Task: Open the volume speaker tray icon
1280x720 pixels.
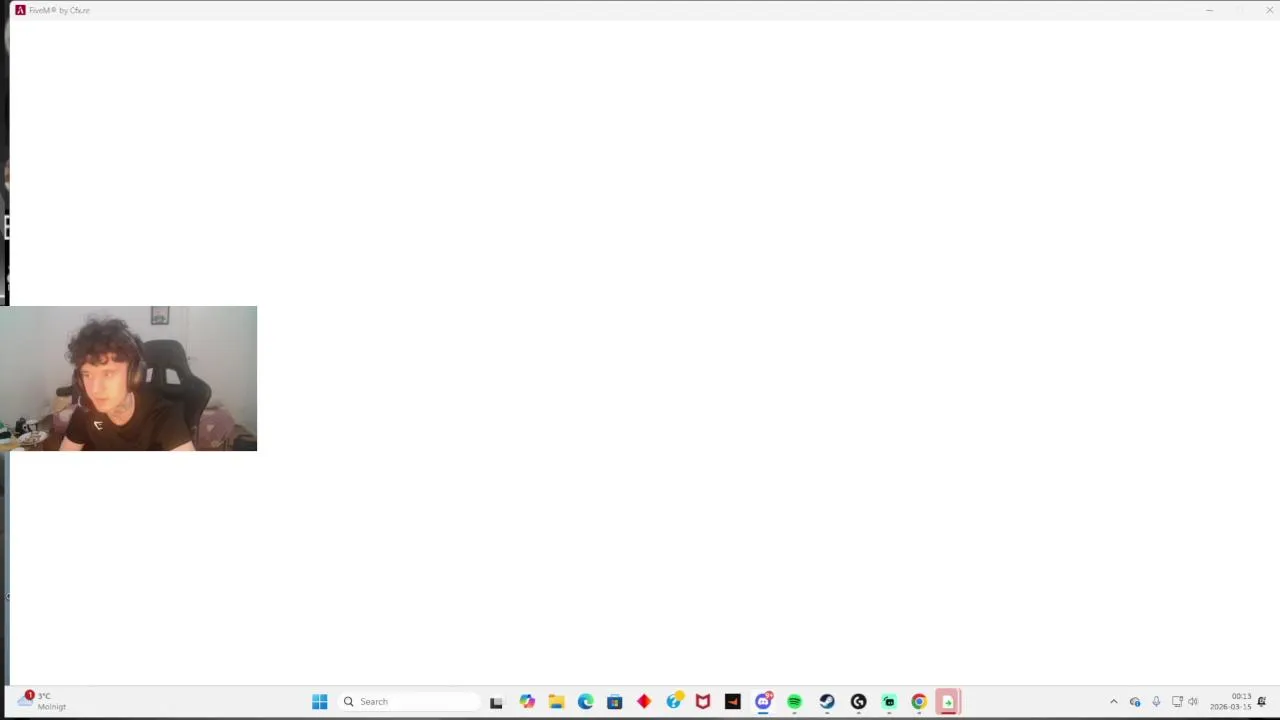Action: pyautogui.click(x=1193, y=702)
